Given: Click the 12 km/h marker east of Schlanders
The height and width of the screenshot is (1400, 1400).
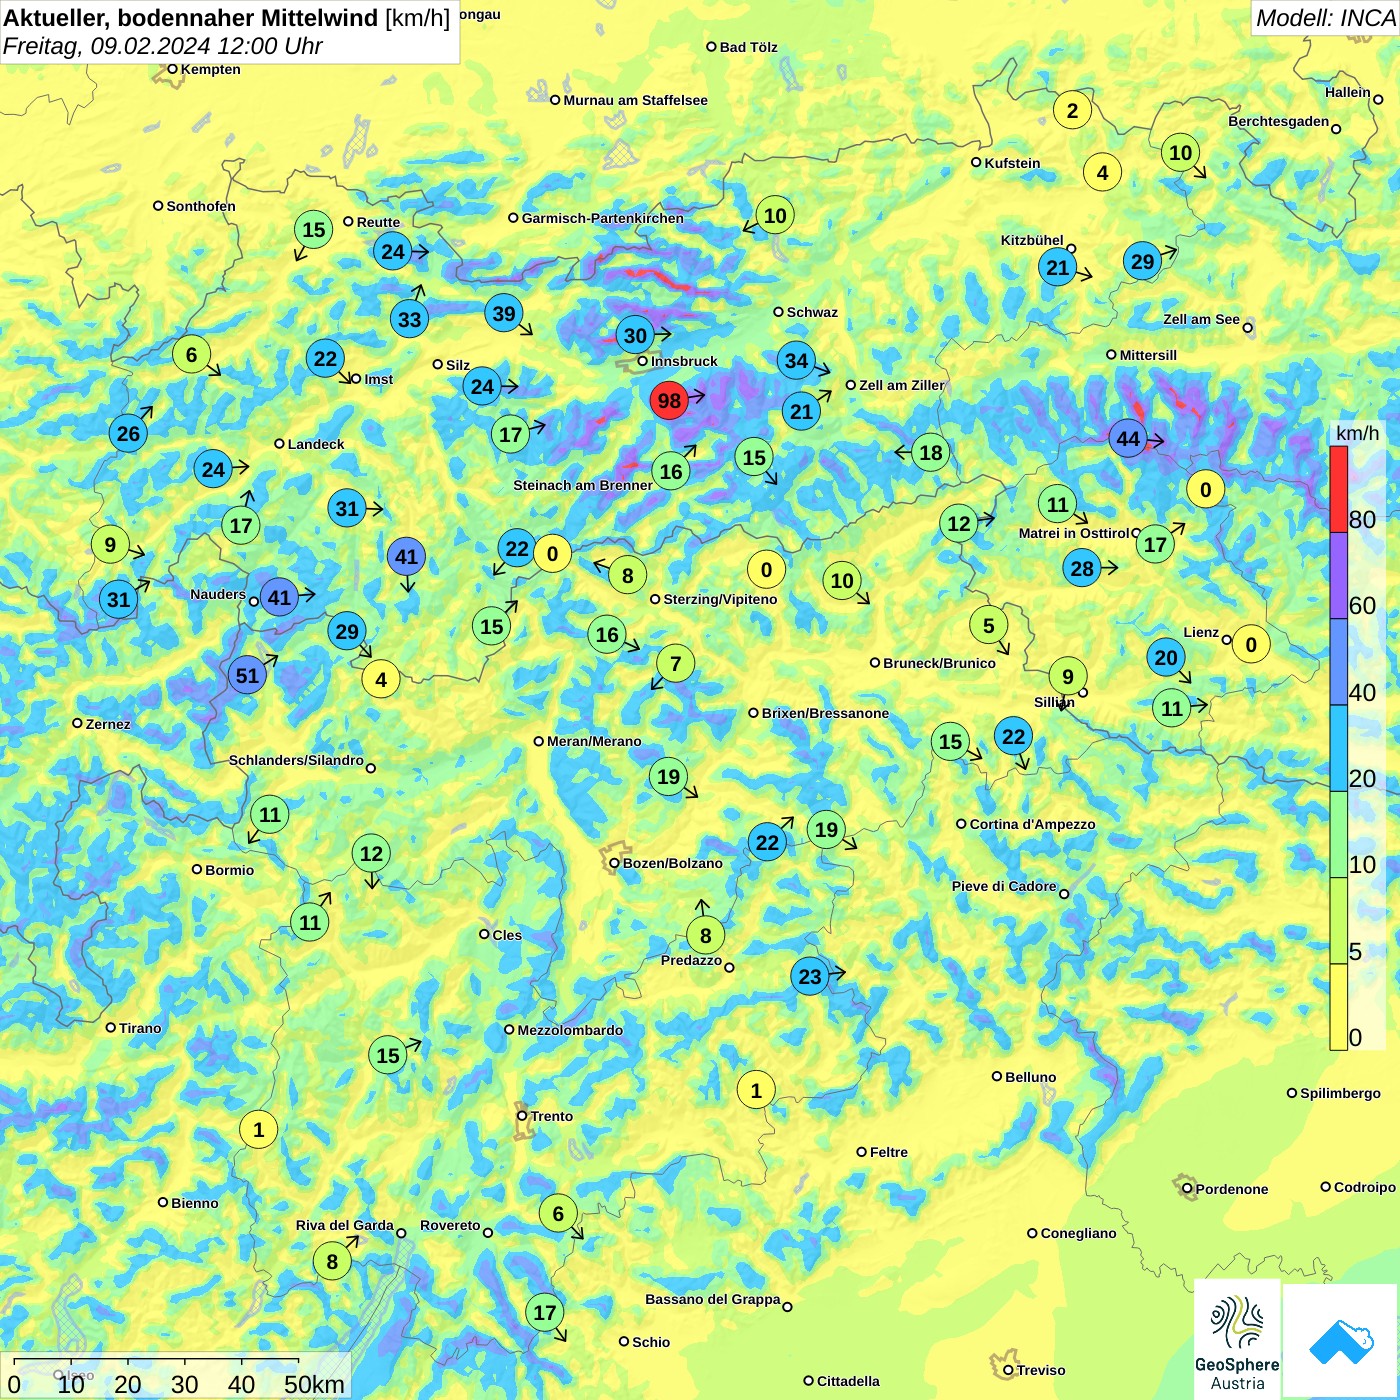Looking at the screenshot, I should point(371,854).
